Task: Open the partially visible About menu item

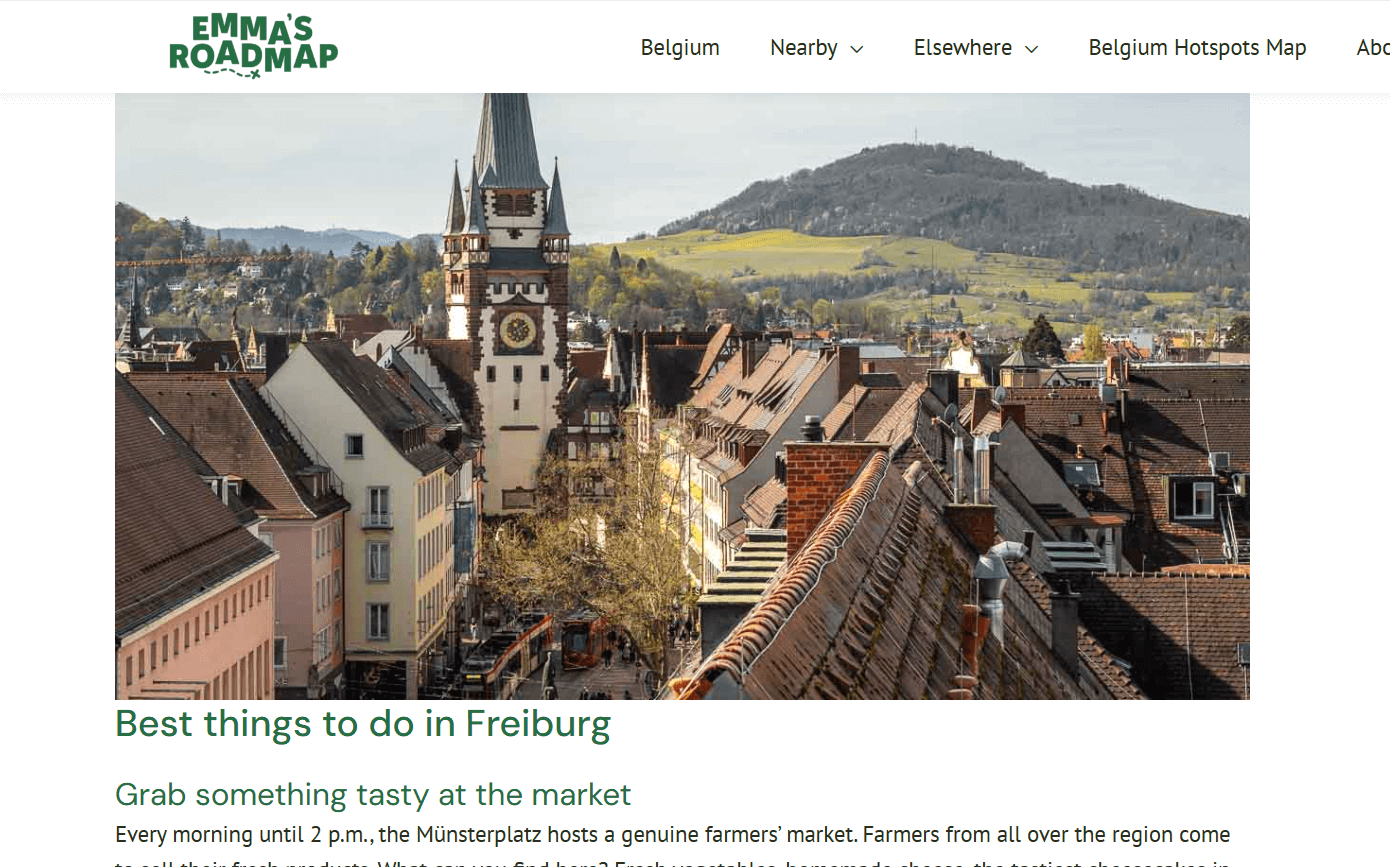Action: (1373, 47)
